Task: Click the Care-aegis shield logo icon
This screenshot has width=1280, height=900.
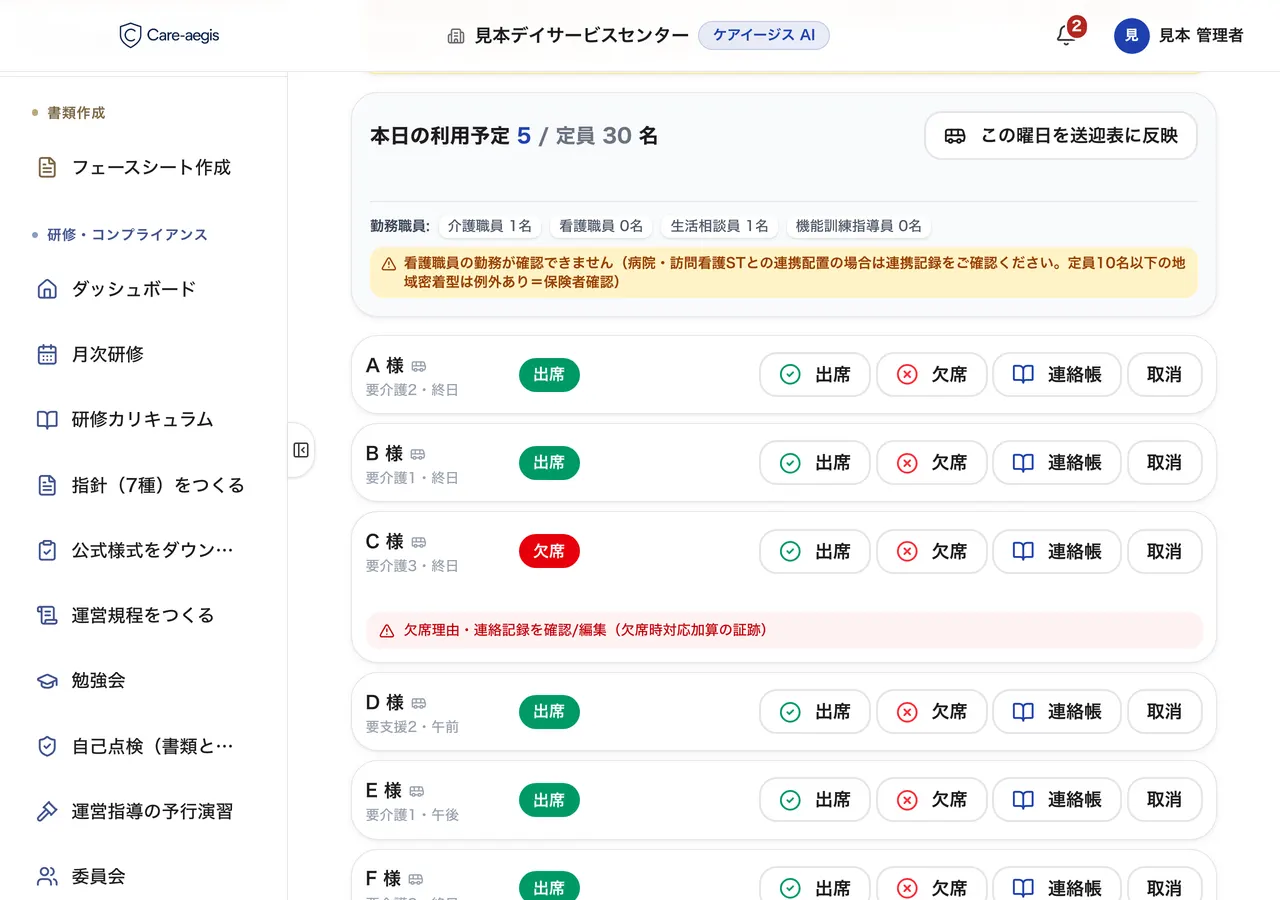Action: pos(130,36)
